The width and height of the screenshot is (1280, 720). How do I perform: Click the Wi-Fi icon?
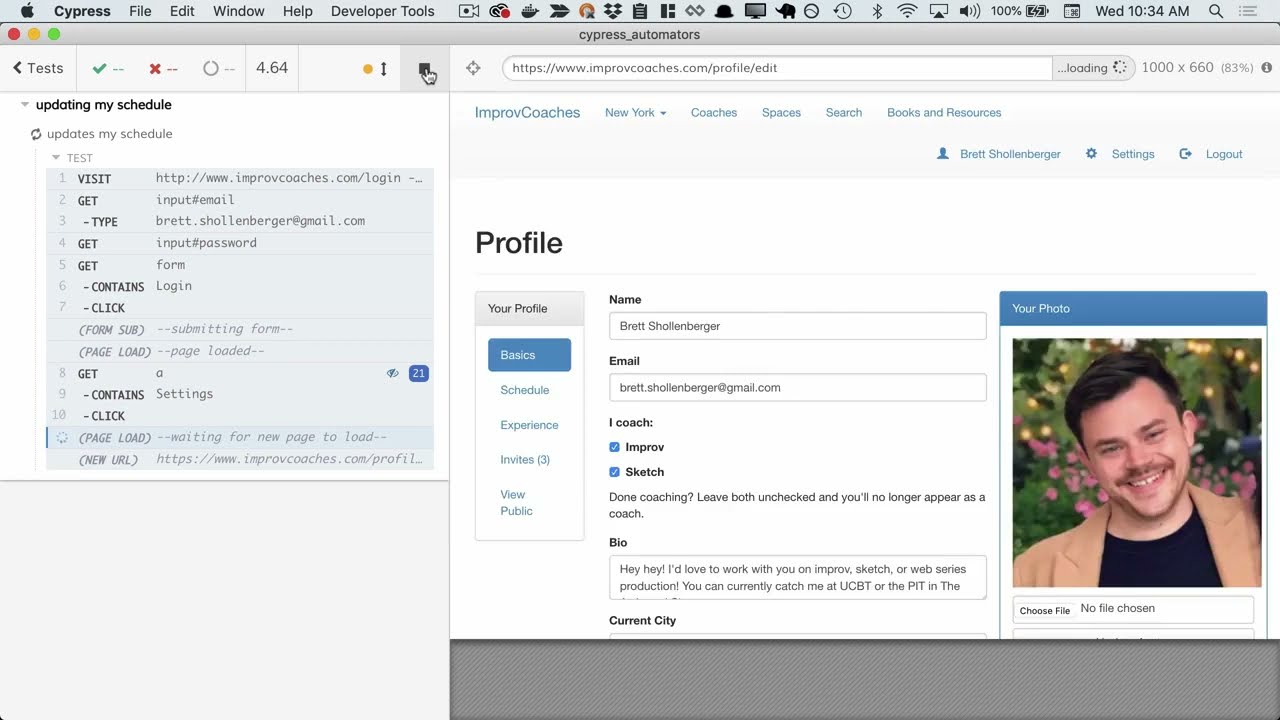907,12
